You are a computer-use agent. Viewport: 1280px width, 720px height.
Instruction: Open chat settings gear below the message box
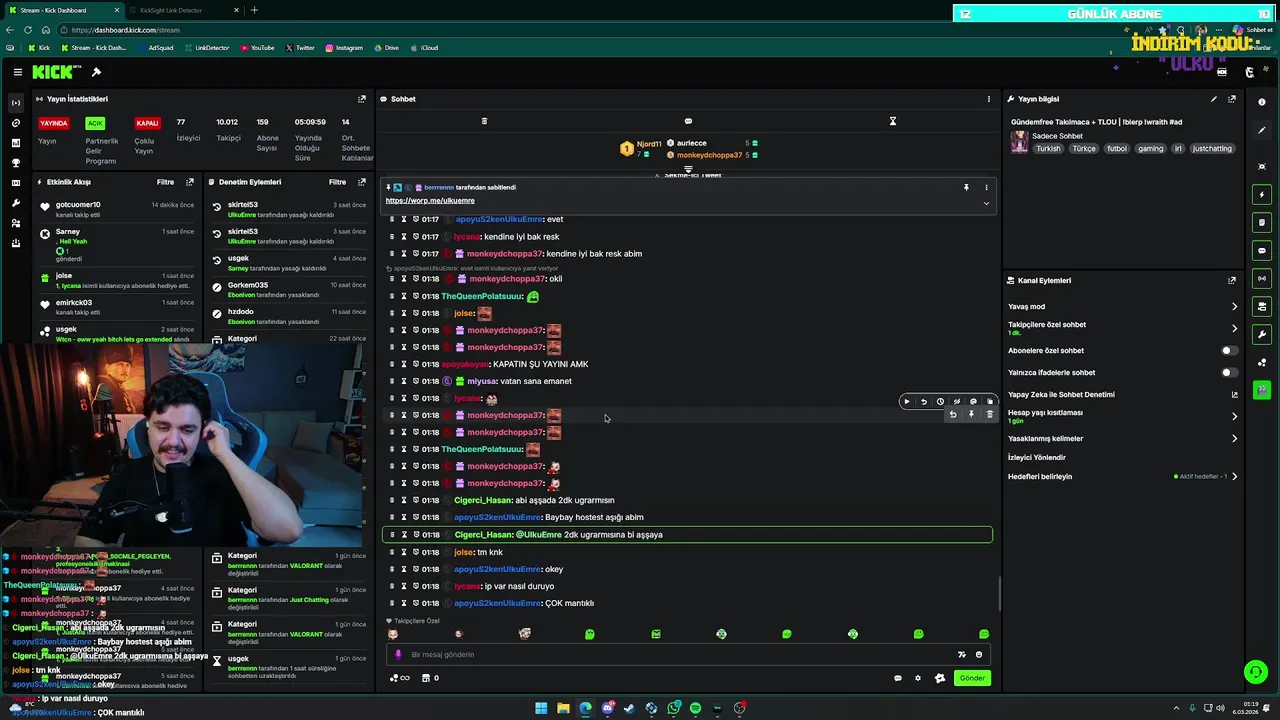pyautogui.click(x=918, y=678)
